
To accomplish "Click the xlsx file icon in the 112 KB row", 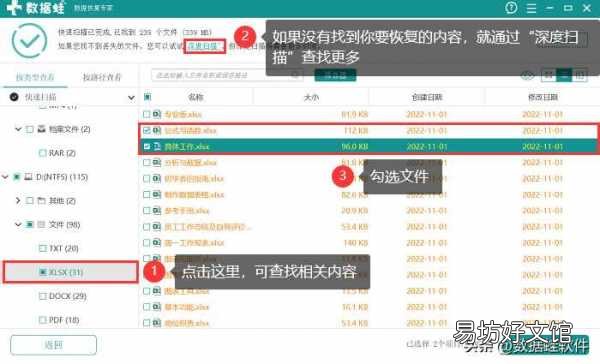I will click(x=157, y=131).
